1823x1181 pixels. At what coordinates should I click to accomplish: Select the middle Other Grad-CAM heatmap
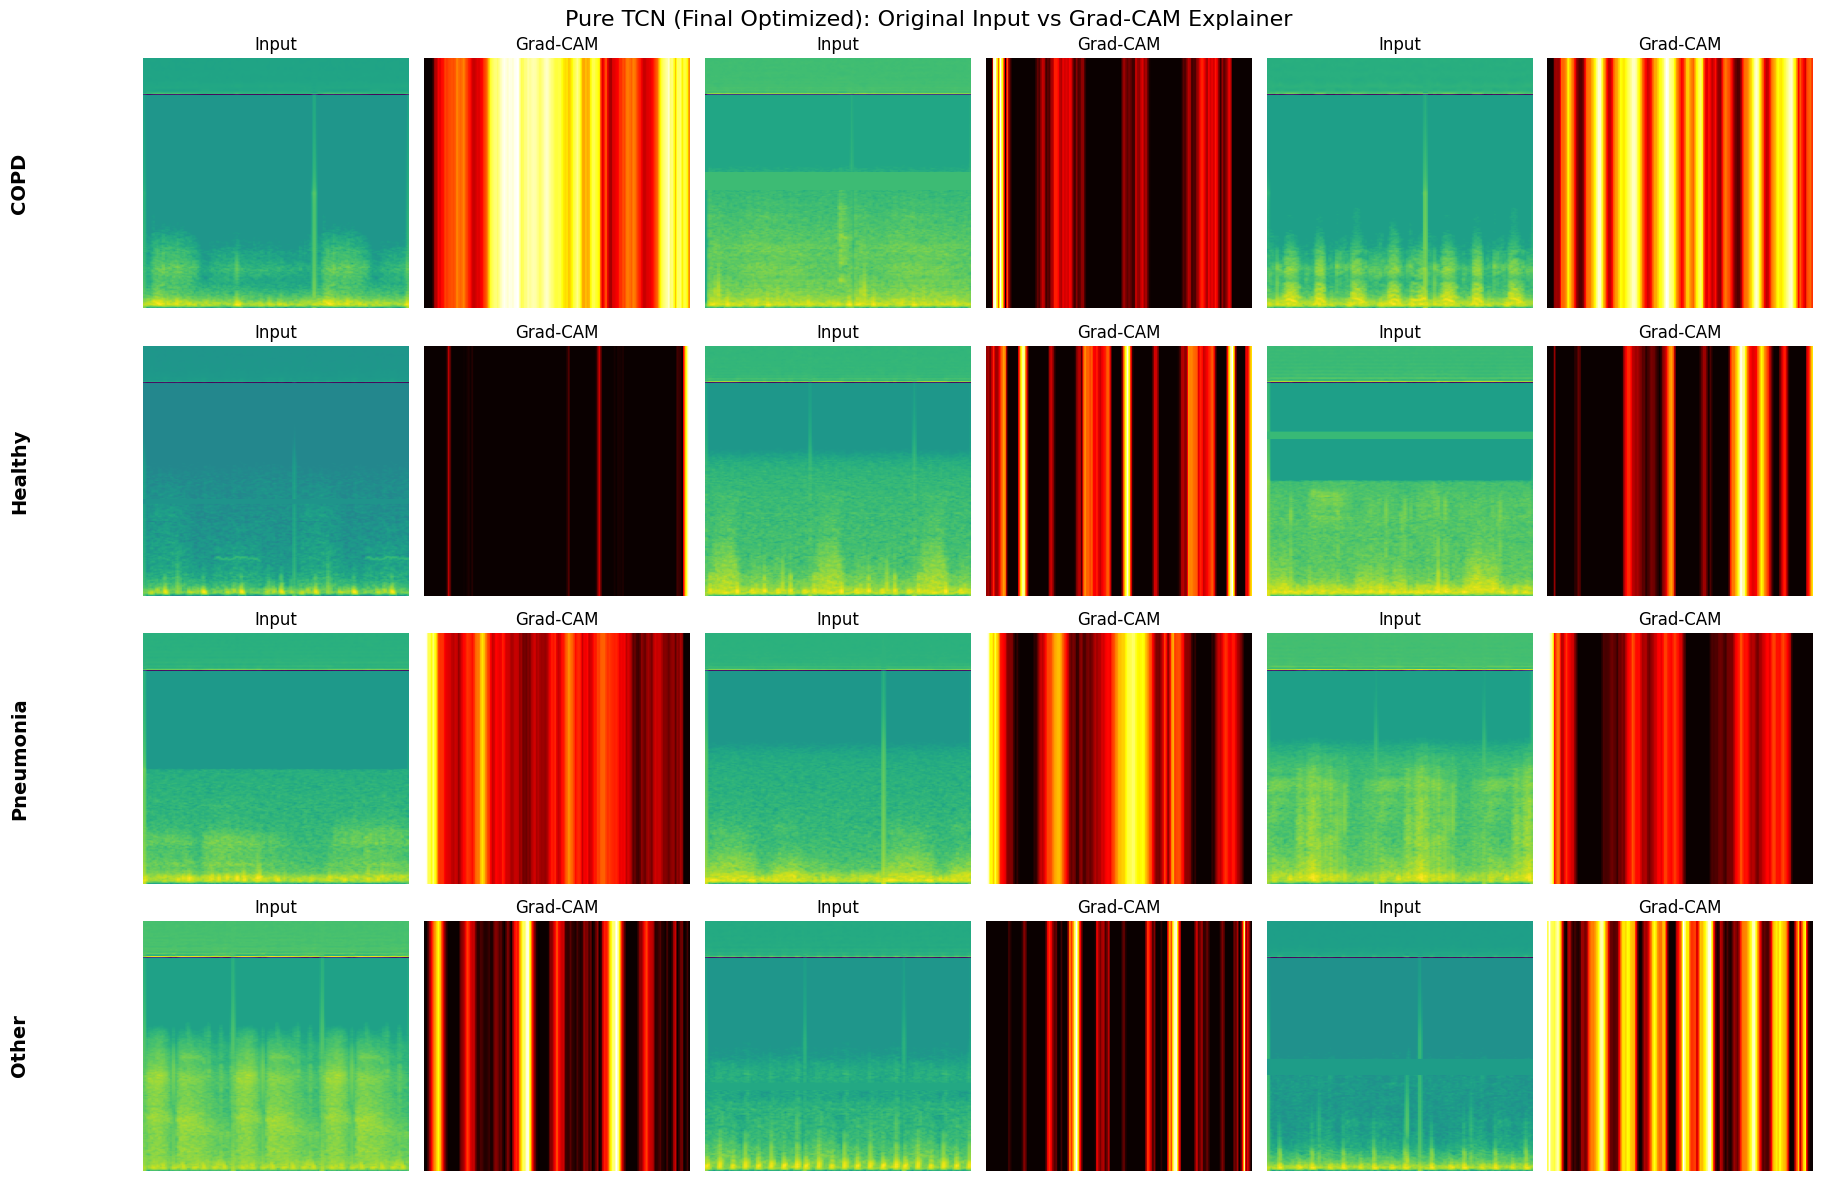point(1118,1045)
